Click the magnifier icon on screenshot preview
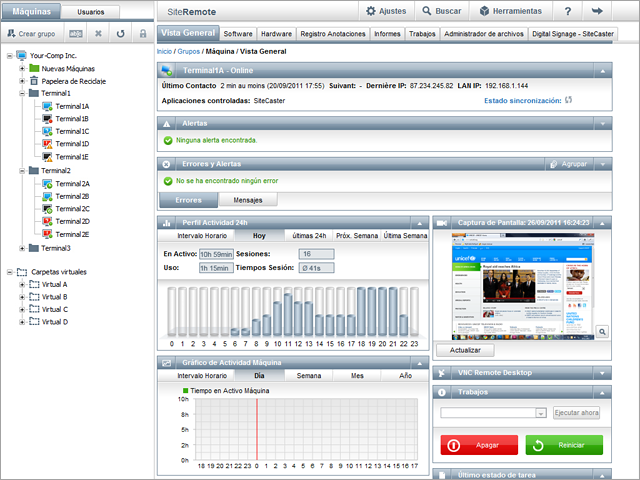Screen dimensions: 640x480 [603, 330]
